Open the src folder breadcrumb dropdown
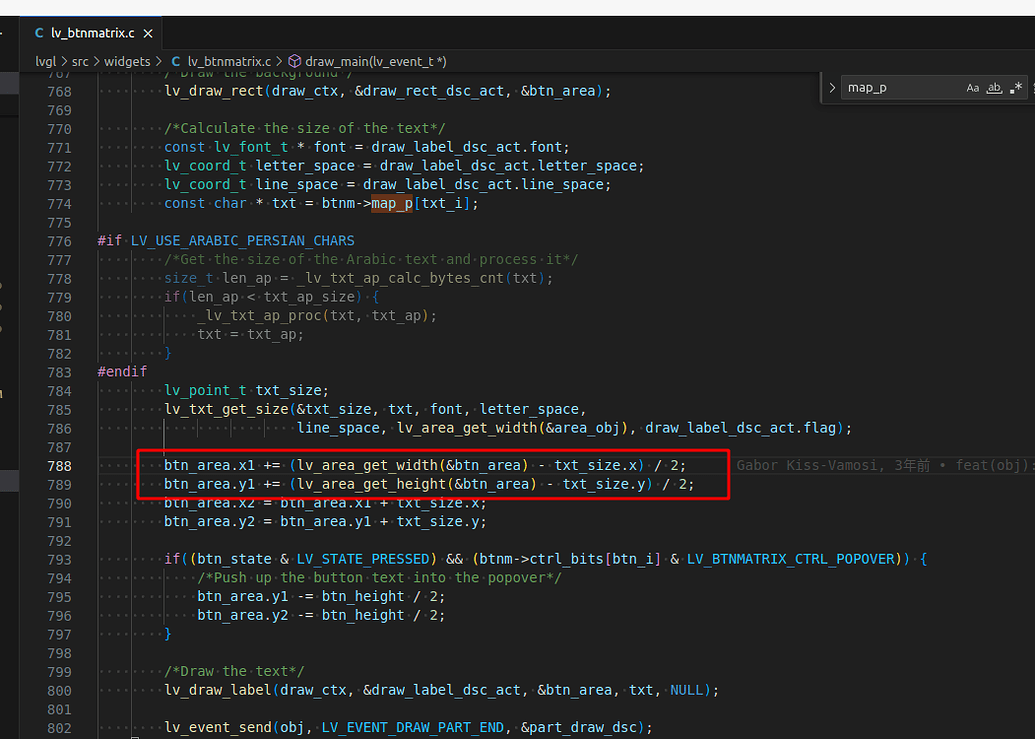 [x=80, y=61]
